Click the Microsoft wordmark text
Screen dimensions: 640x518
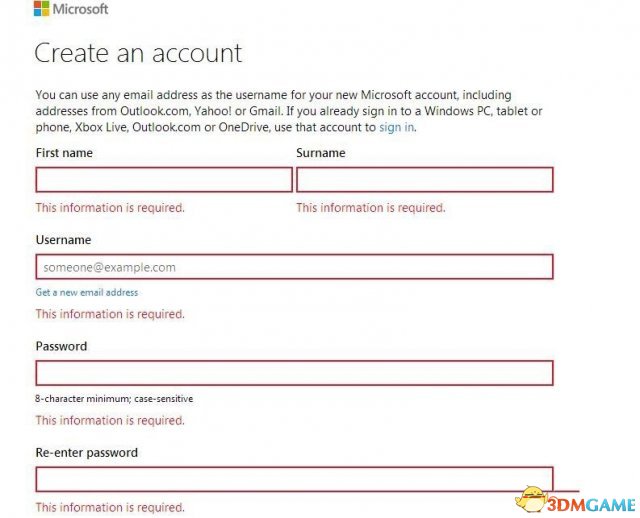80,9
